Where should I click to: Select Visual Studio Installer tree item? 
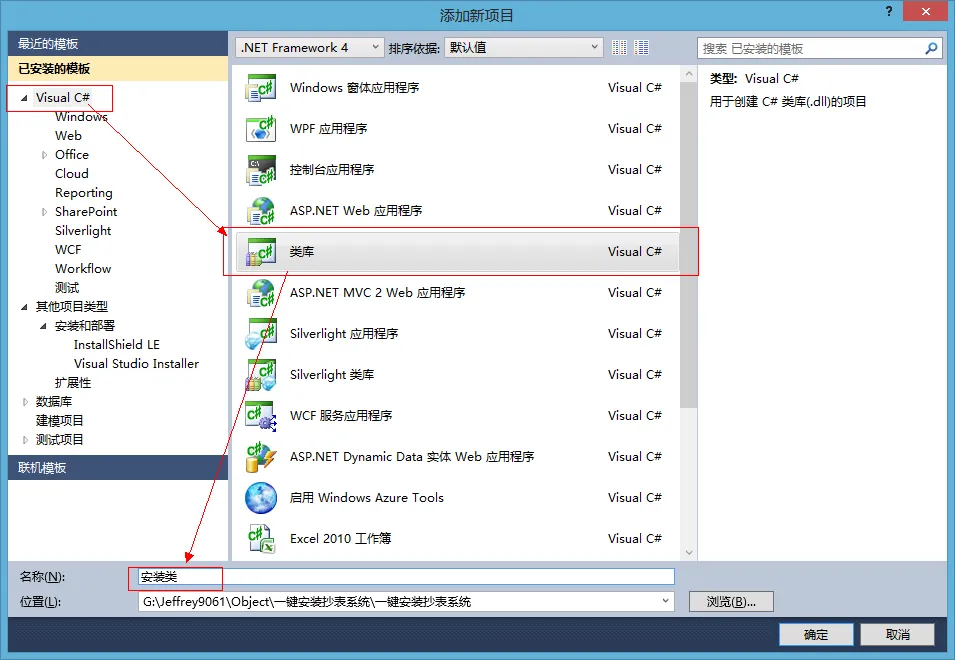click(x=136, y=363)
